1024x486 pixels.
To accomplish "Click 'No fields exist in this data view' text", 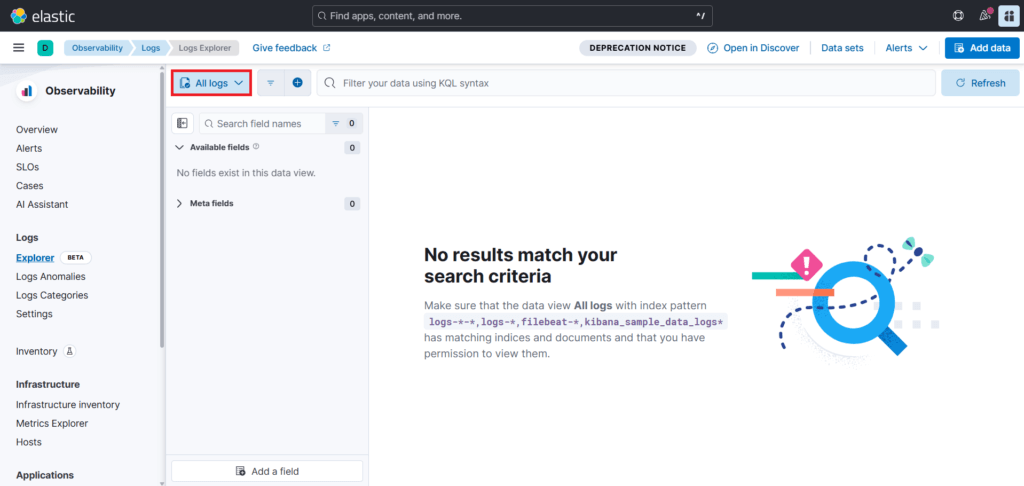I will click(246, 173).
